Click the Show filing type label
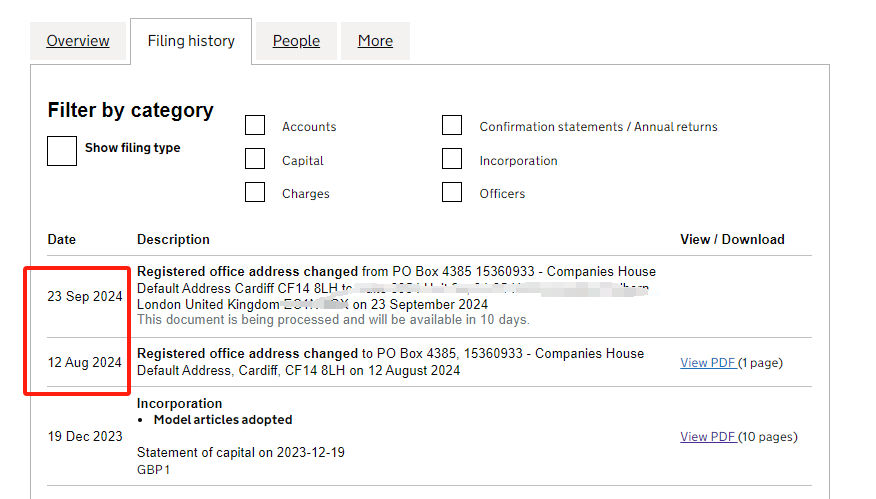 coord(132,148)
